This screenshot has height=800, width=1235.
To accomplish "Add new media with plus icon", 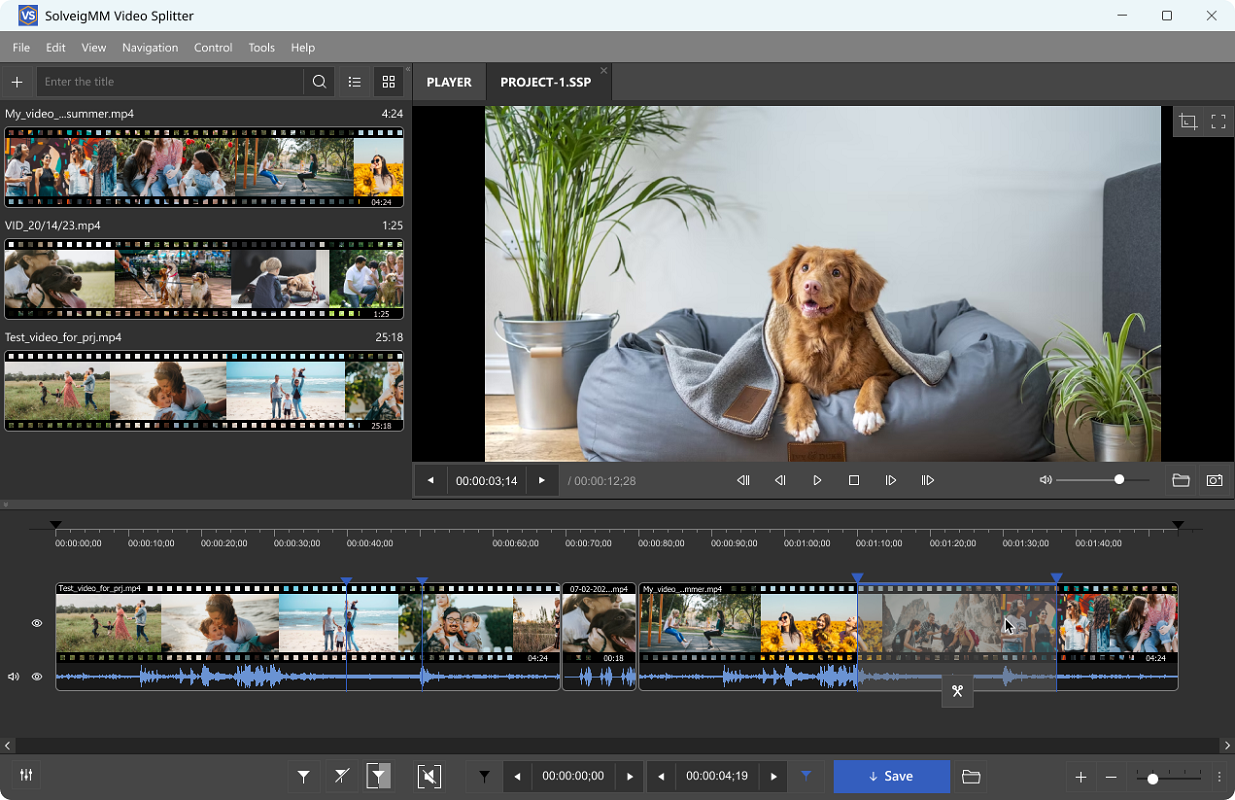I will (17, 82).
